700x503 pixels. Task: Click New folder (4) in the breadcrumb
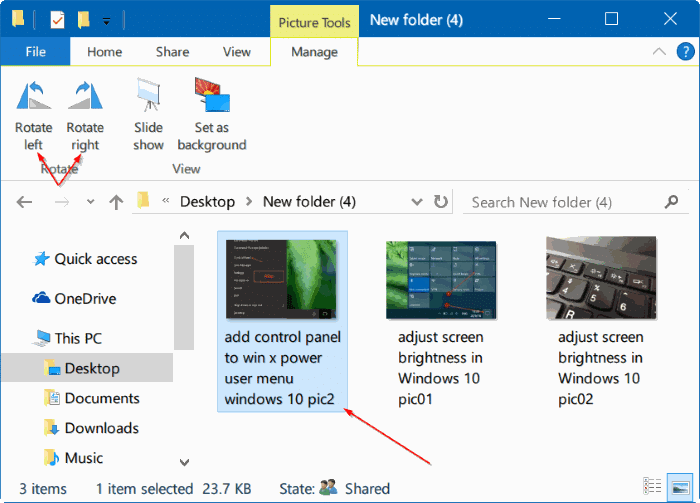tap(309, 202)
